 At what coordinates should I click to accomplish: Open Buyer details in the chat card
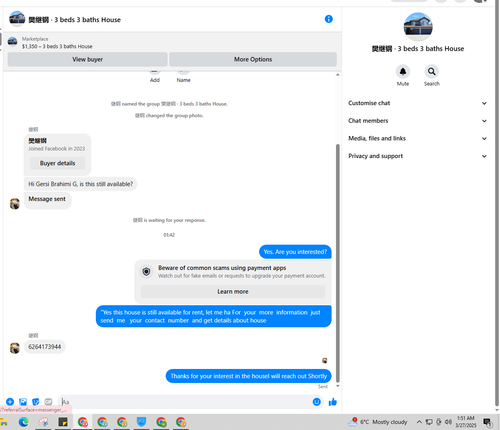tap(57, 163)
